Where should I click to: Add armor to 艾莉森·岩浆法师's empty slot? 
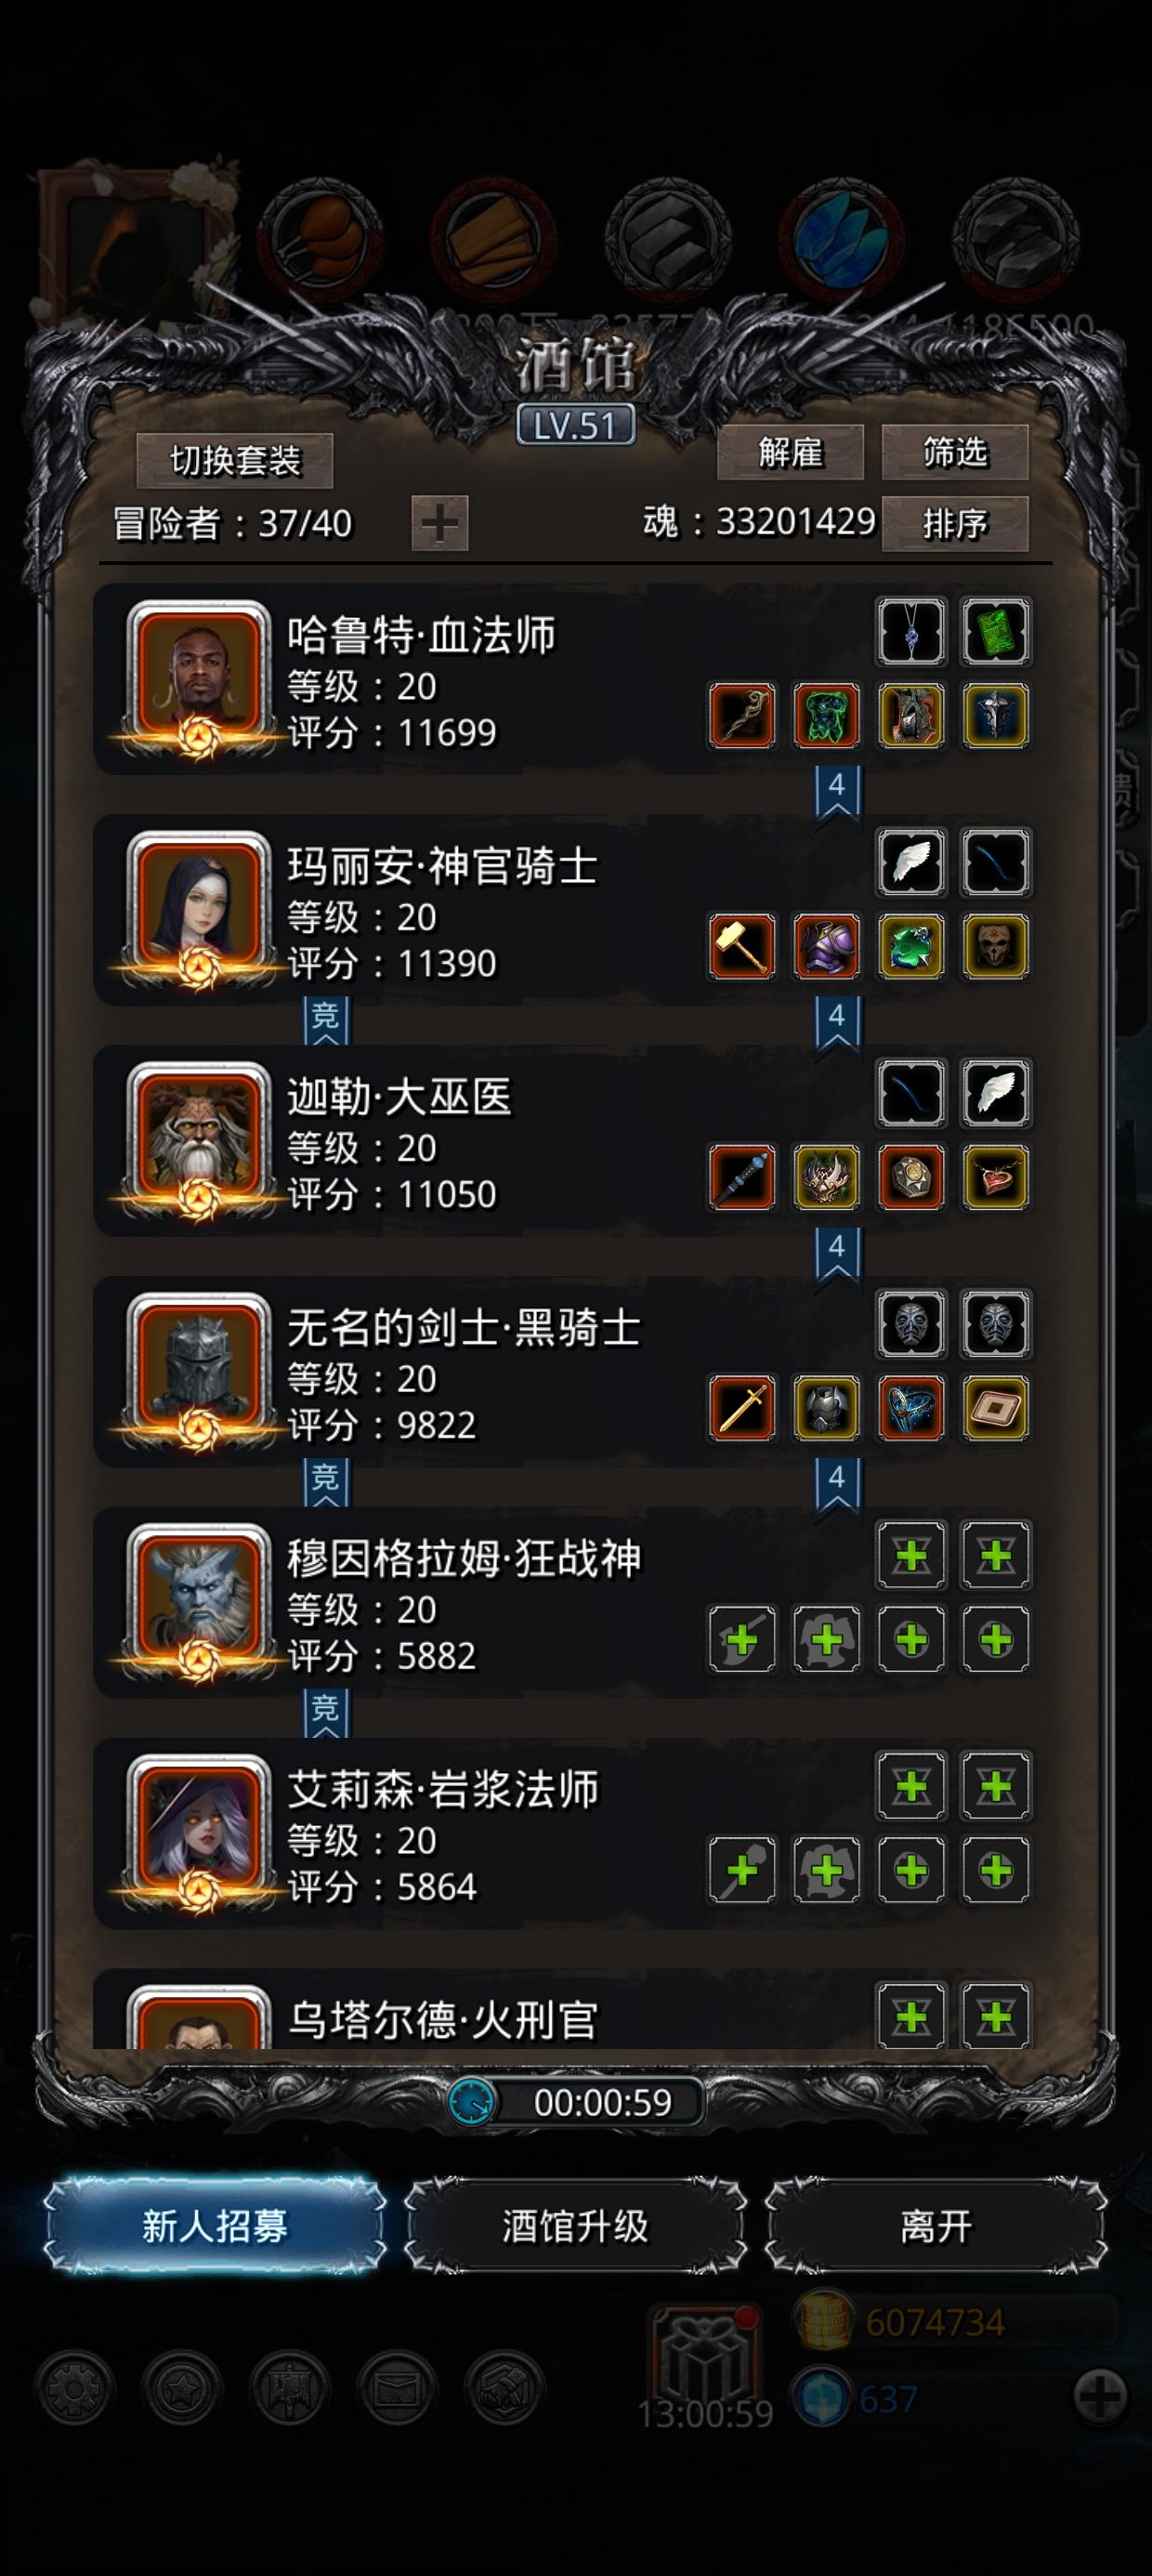tap(827, 1870)
